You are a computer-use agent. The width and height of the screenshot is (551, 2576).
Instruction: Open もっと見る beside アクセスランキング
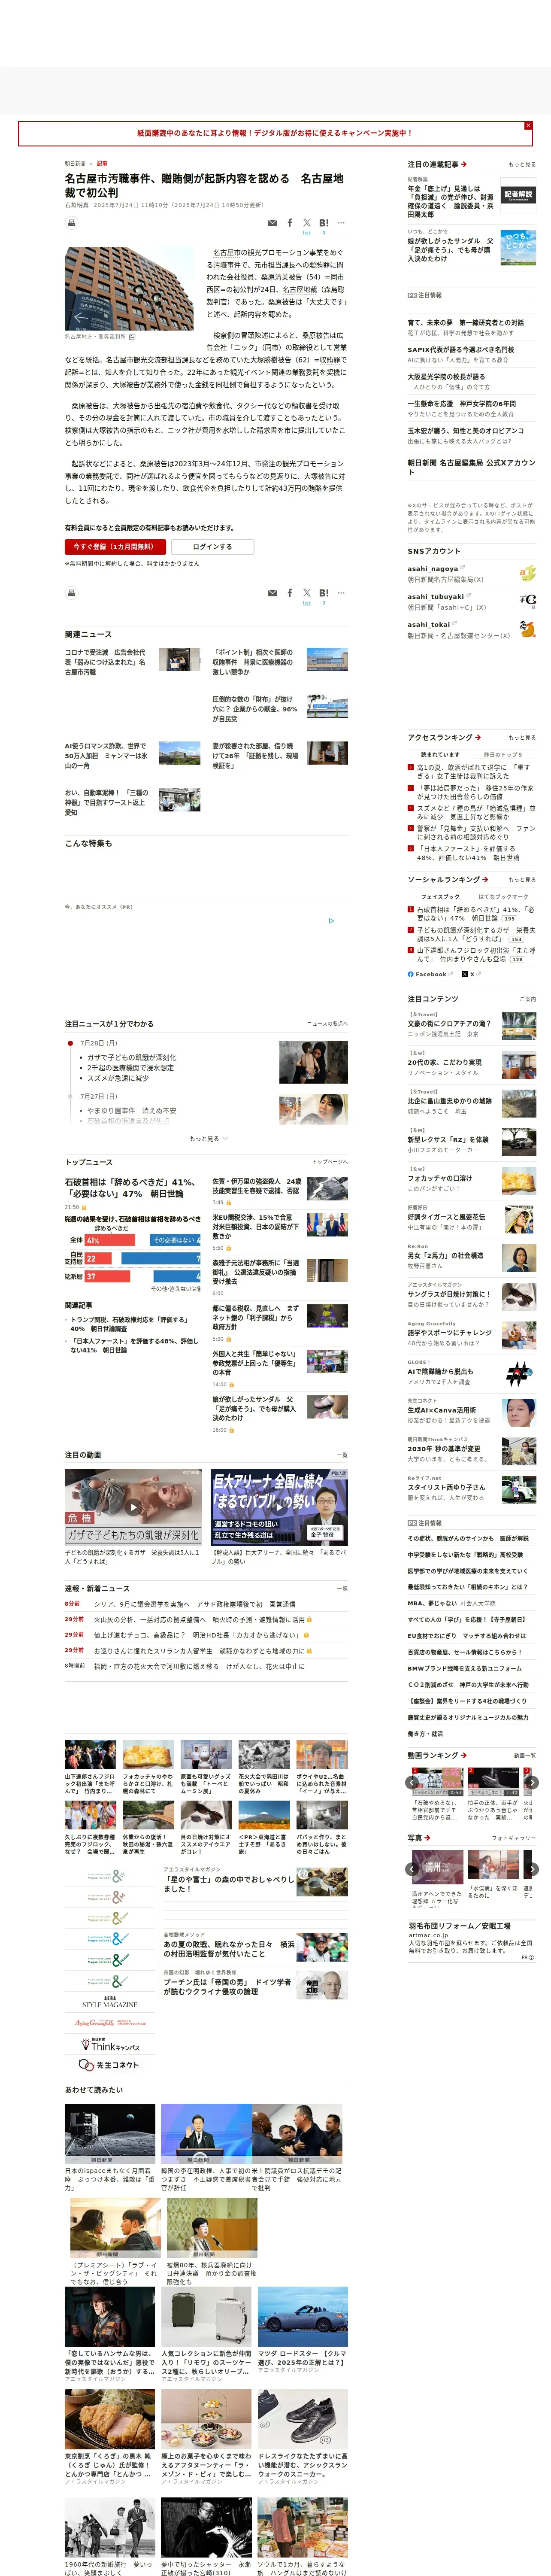pyautogui.click(x=521, y=738)
